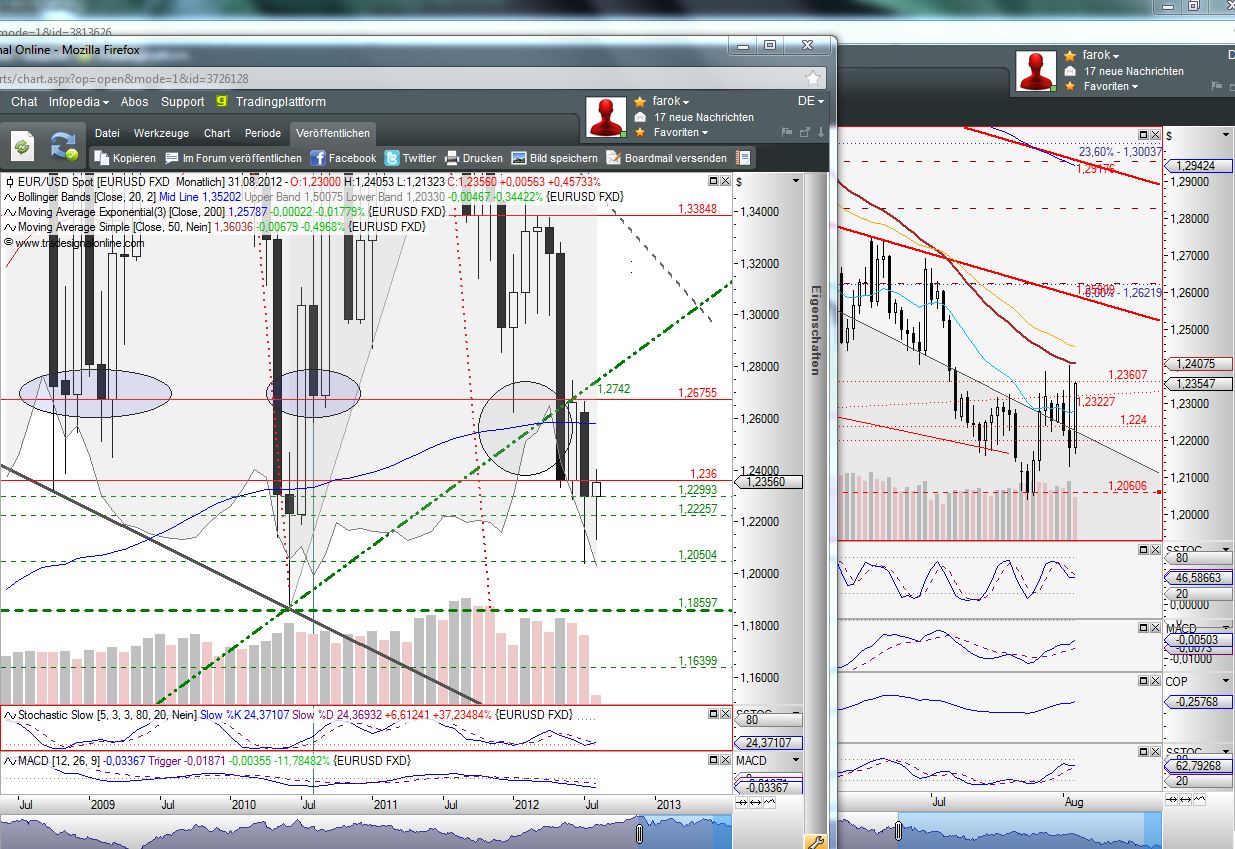Open the Support menu item
This screenshot has width=1235, height=849.
182,102
